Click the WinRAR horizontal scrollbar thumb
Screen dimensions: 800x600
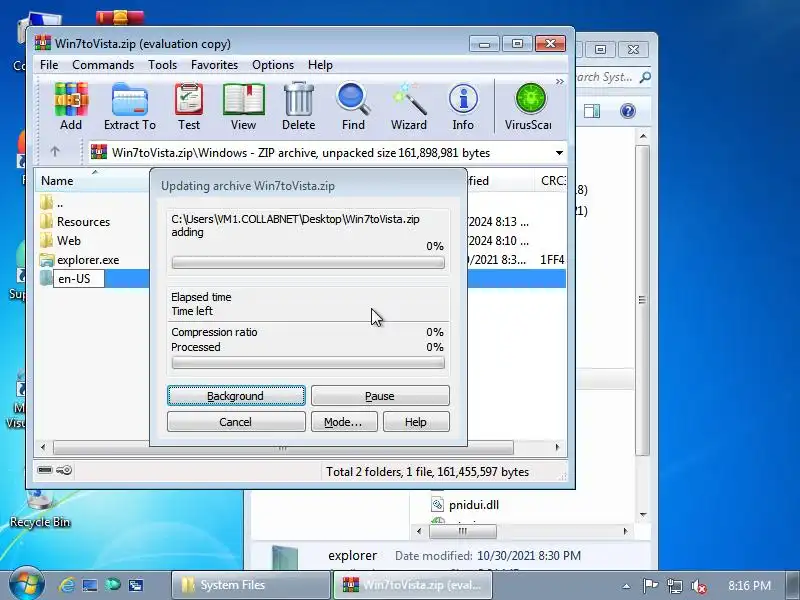click(283, 448)
